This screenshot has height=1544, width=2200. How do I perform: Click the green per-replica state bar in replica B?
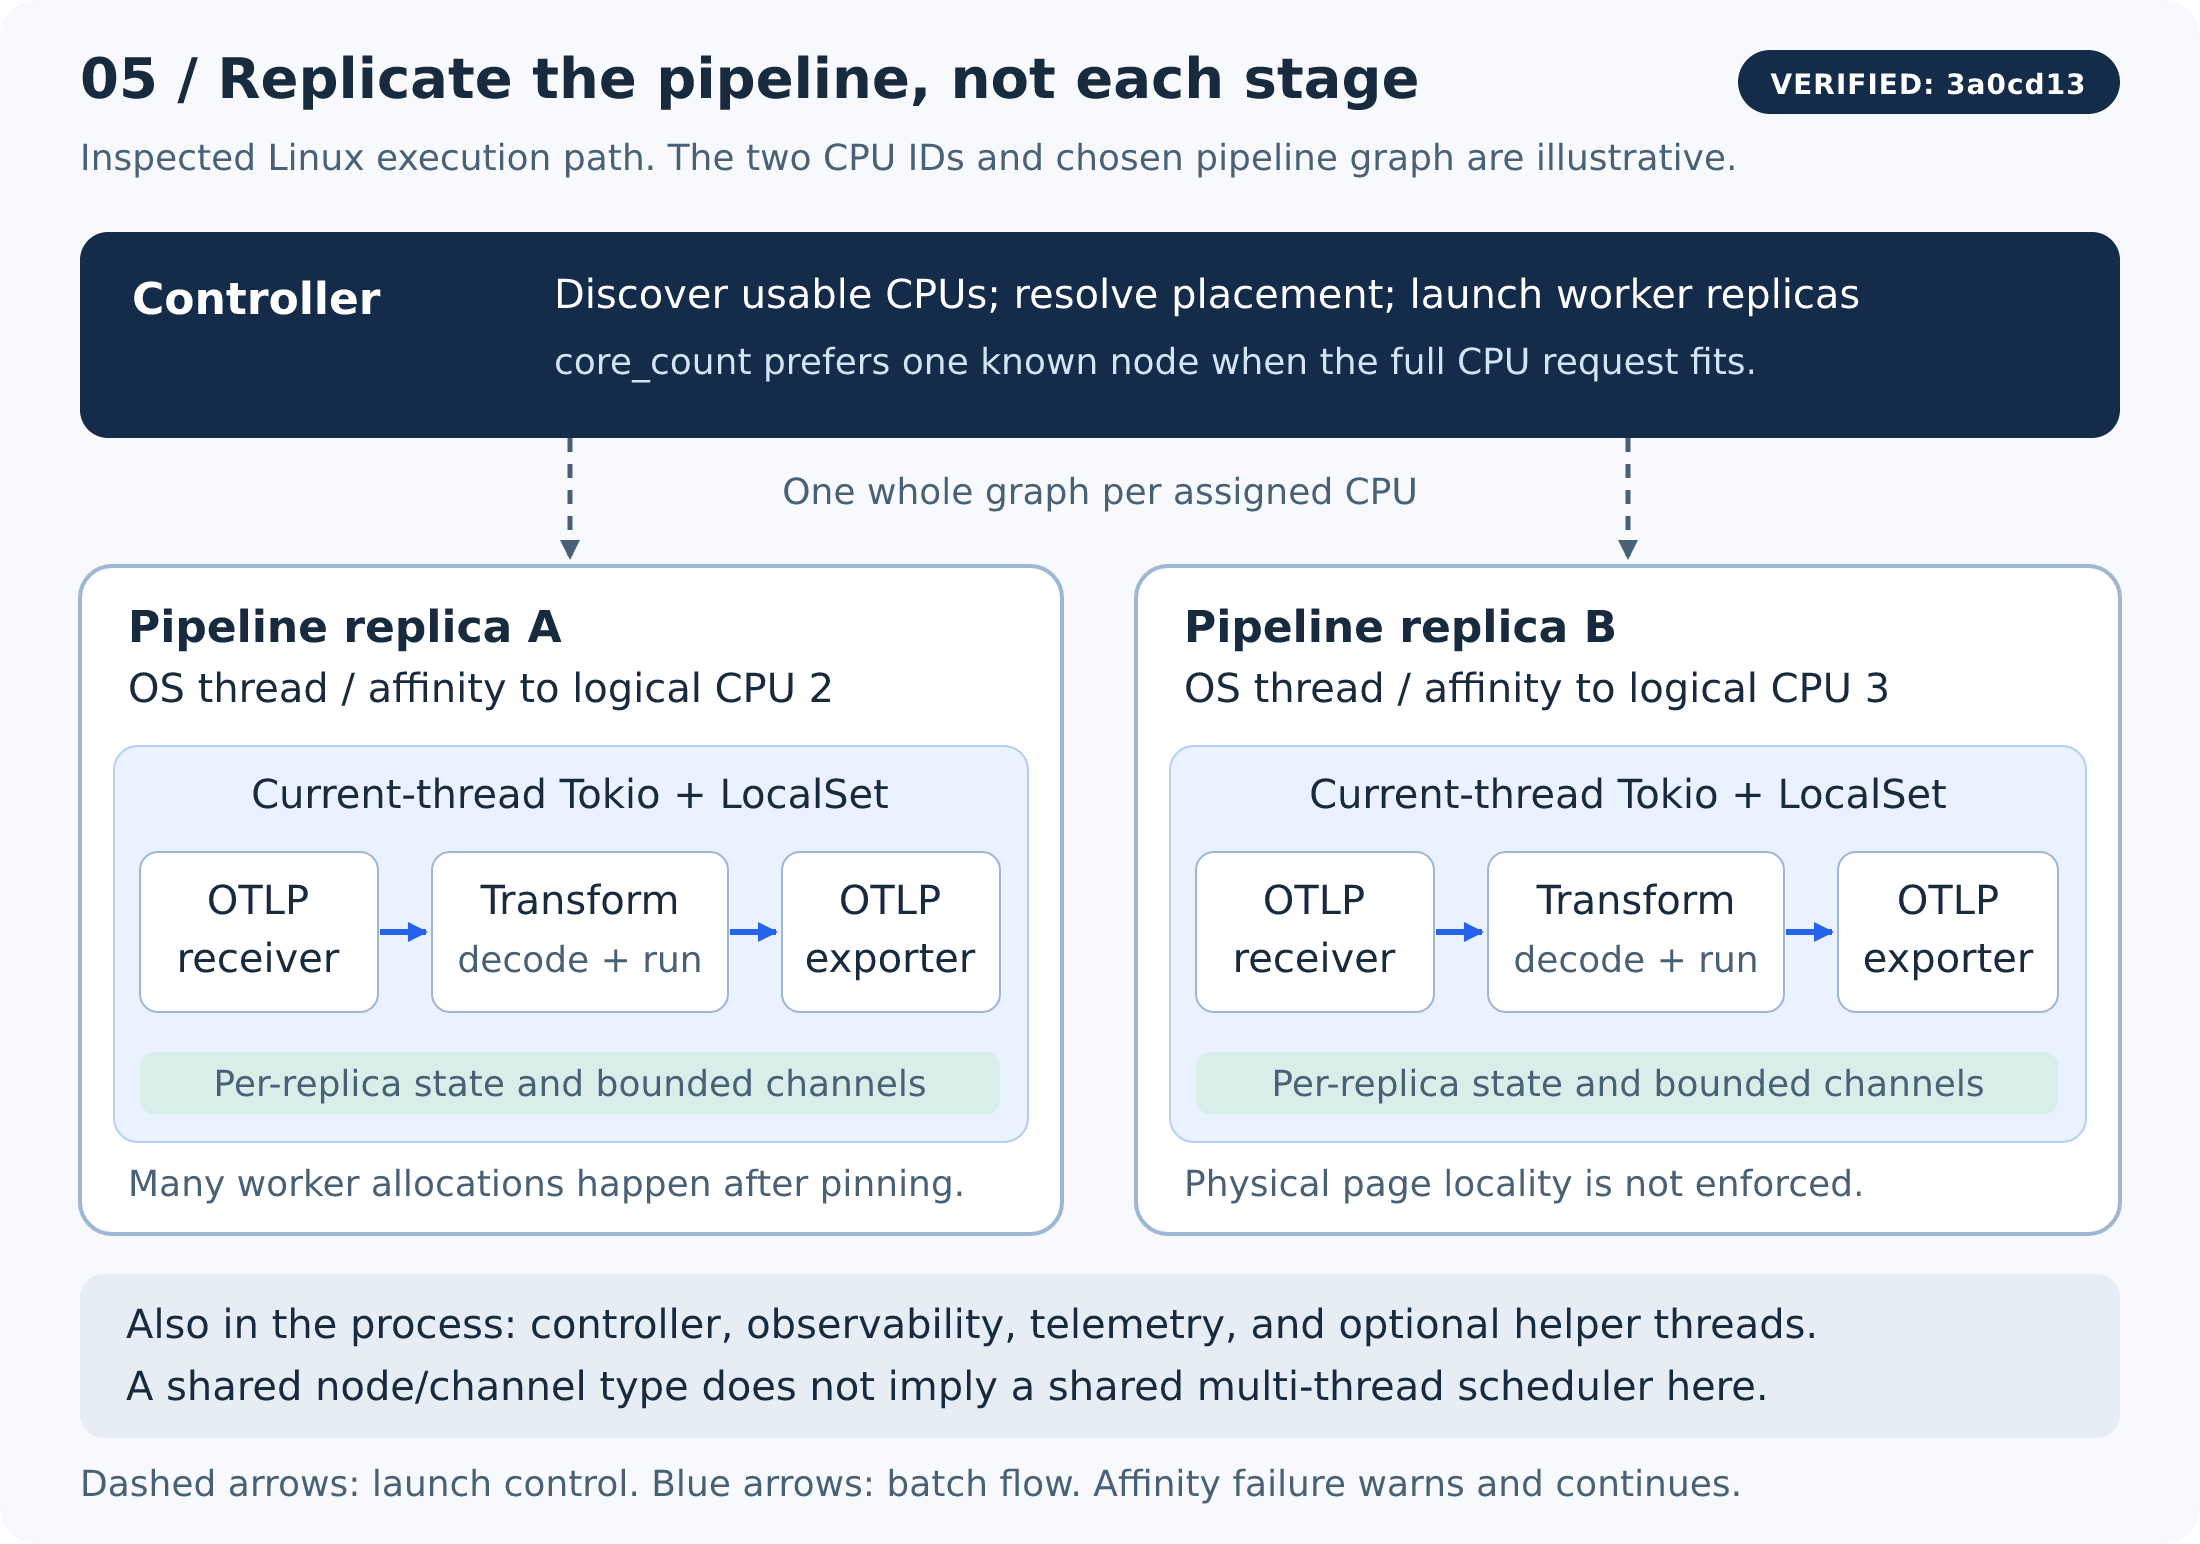(1627, 1083)
